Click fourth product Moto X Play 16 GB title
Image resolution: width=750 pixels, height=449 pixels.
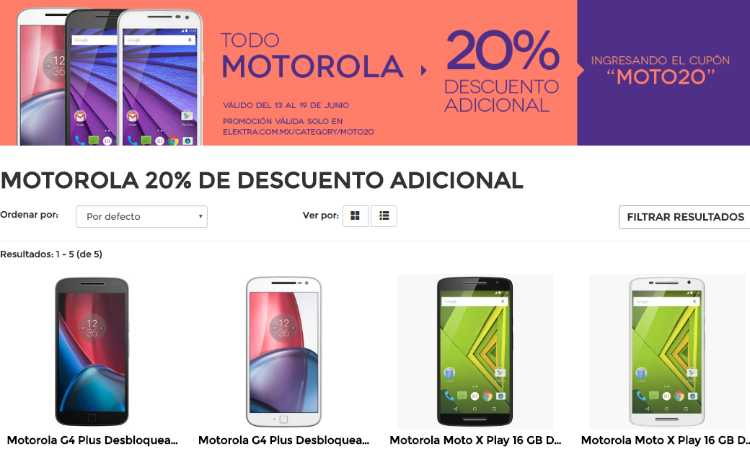click(665, 440)
